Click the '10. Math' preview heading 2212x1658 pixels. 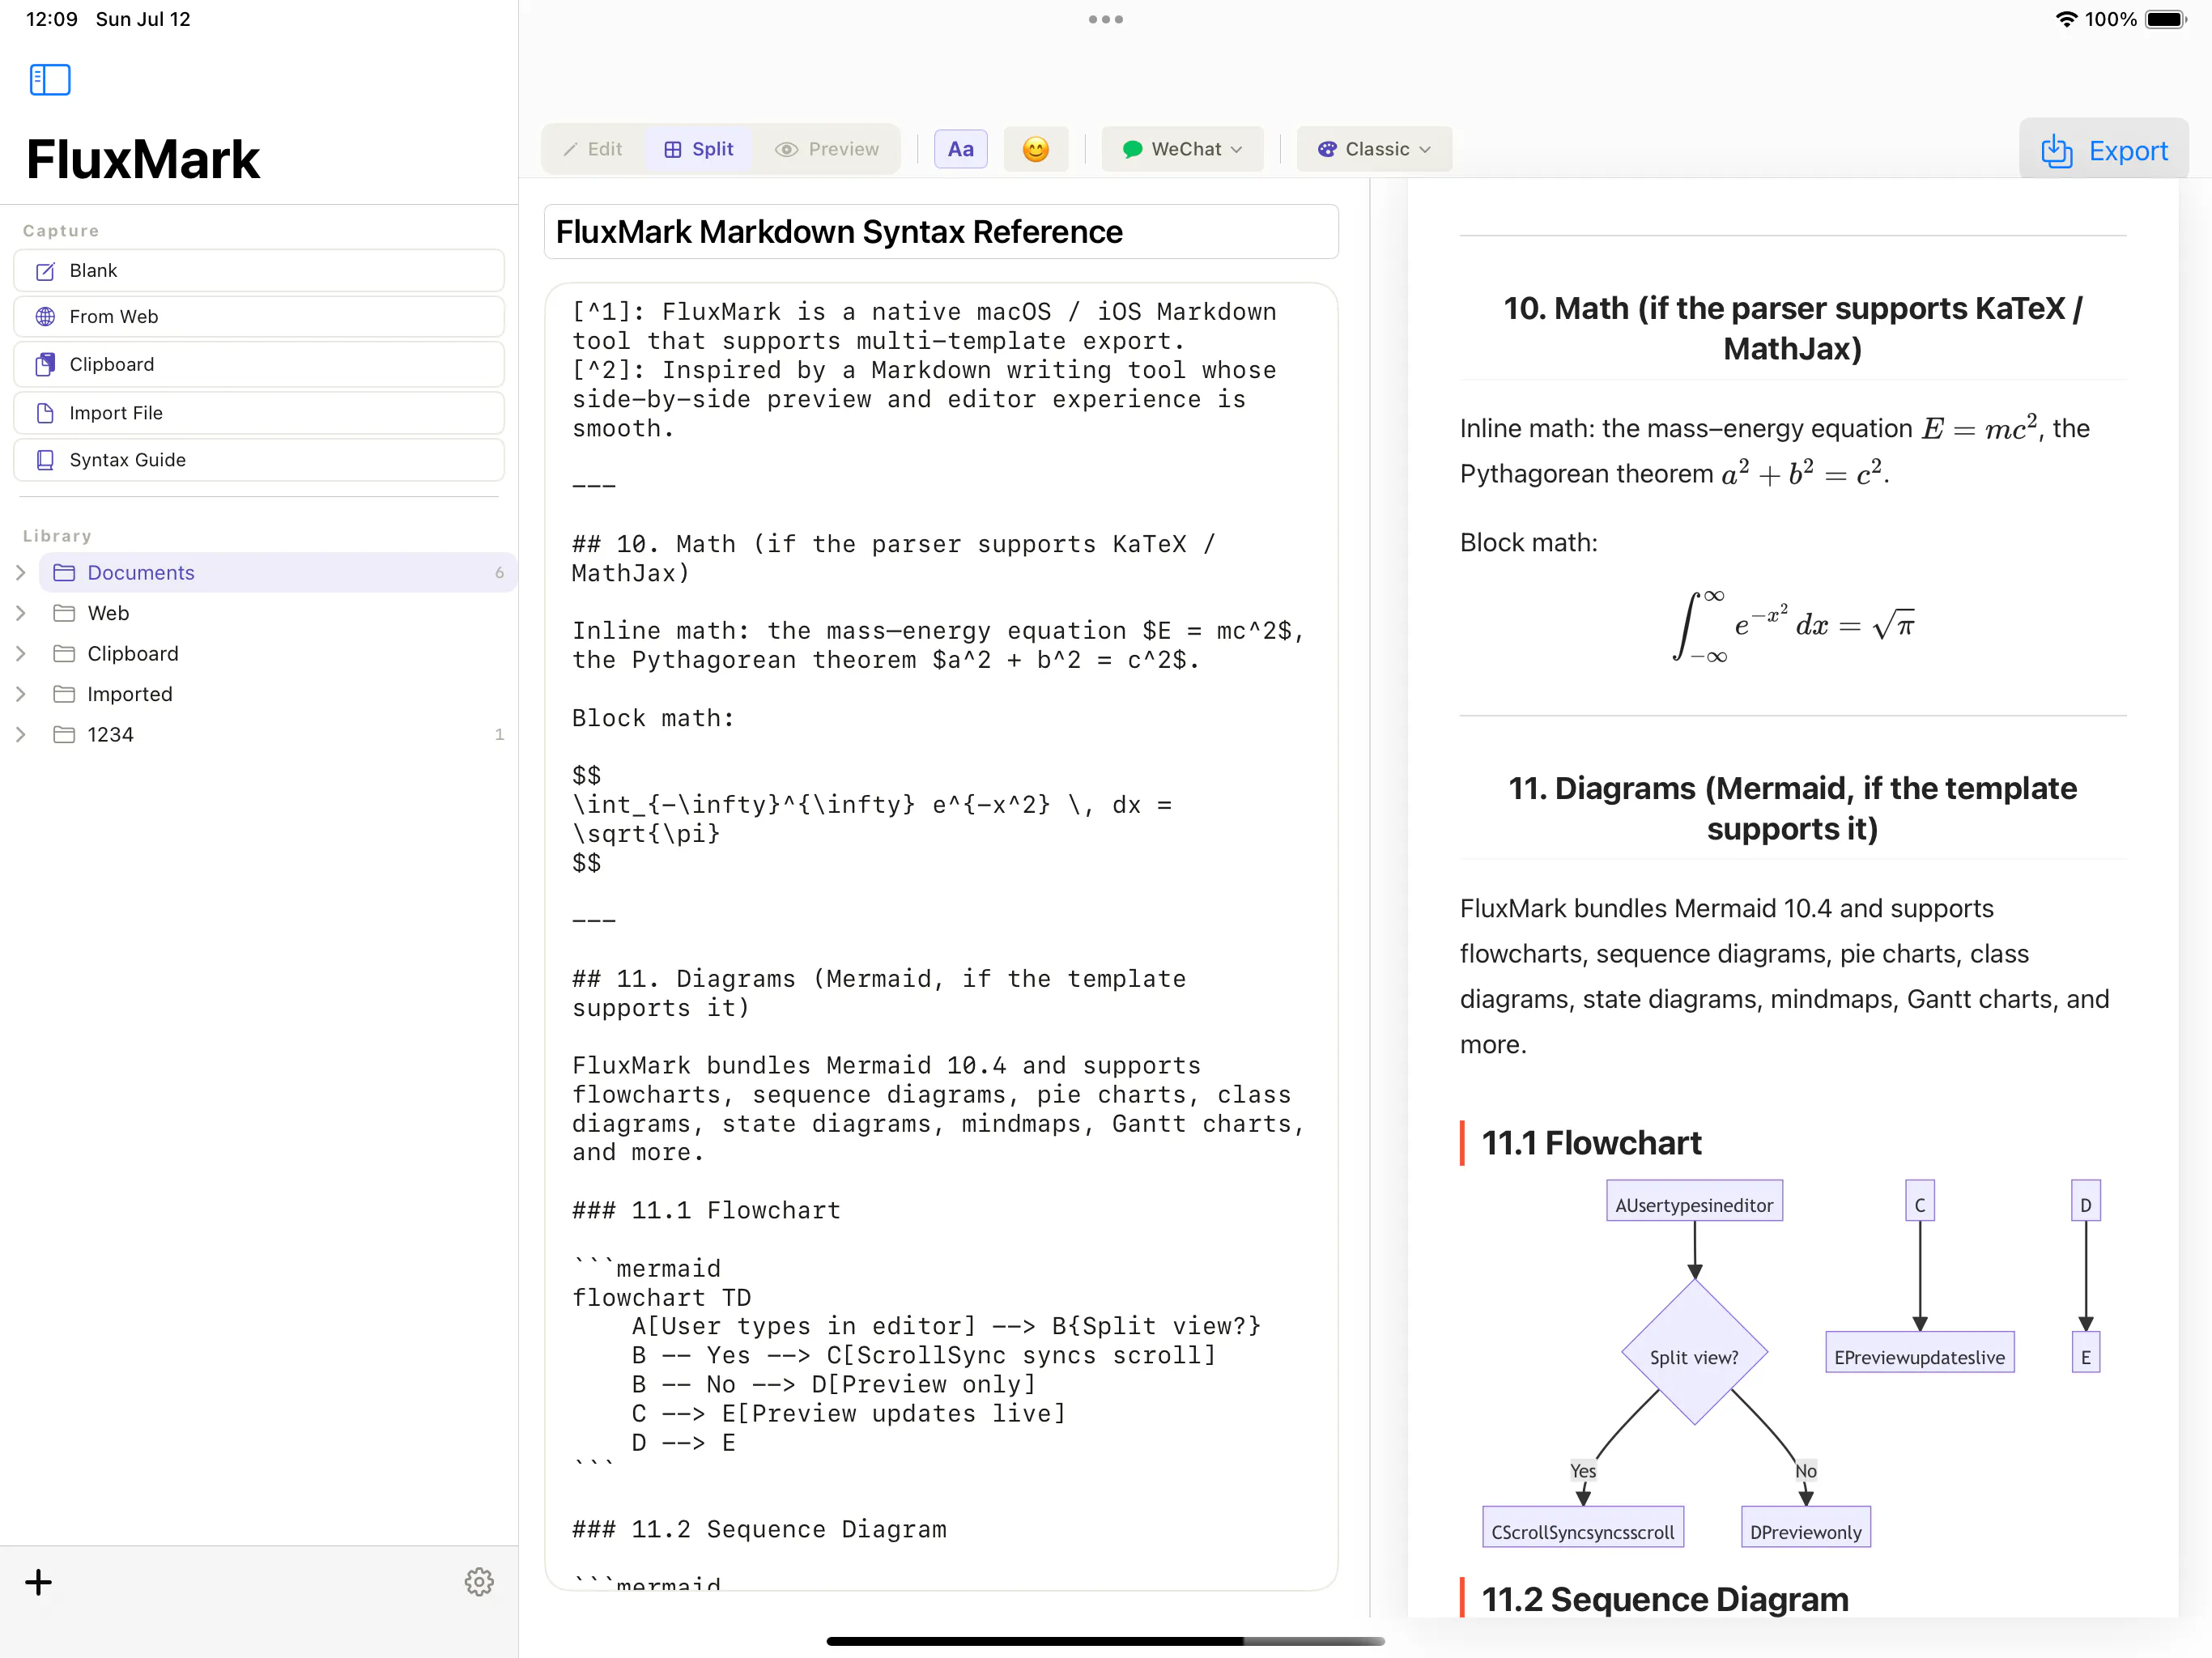click(x=1792, y=328)
